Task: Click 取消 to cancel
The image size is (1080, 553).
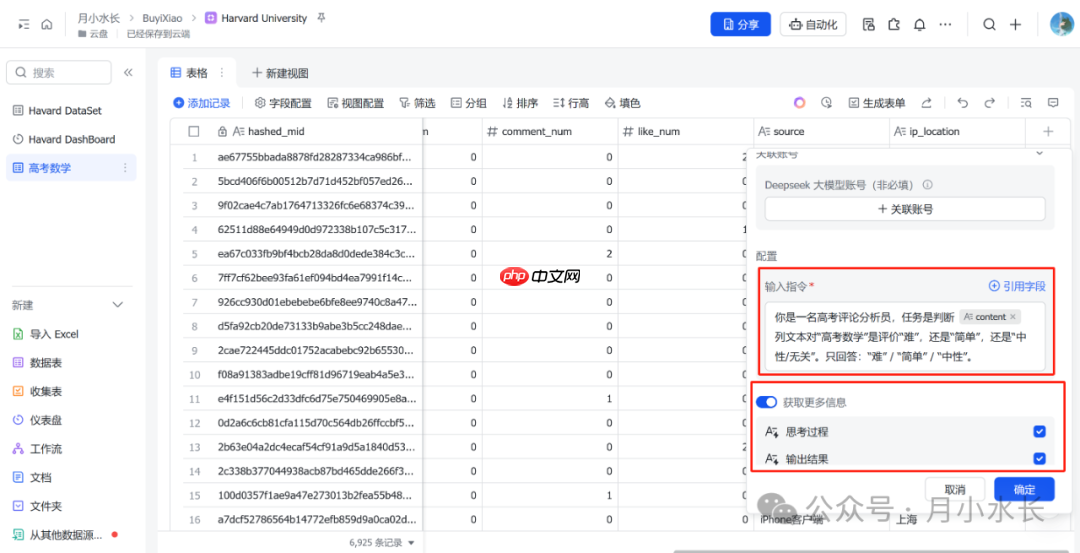Action: click(955, 490)
